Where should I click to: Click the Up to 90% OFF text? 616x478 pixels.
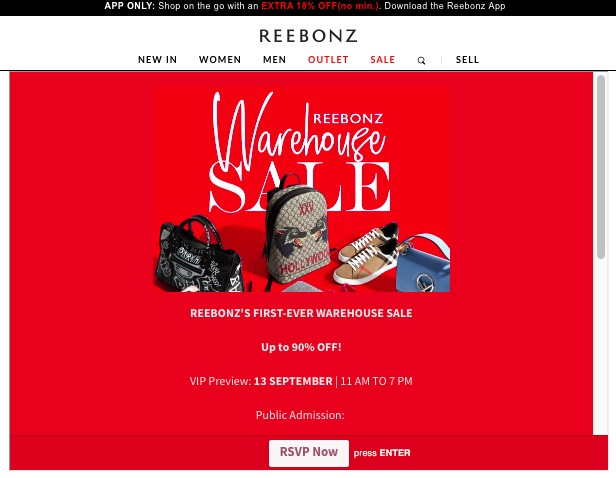(301, 347)
